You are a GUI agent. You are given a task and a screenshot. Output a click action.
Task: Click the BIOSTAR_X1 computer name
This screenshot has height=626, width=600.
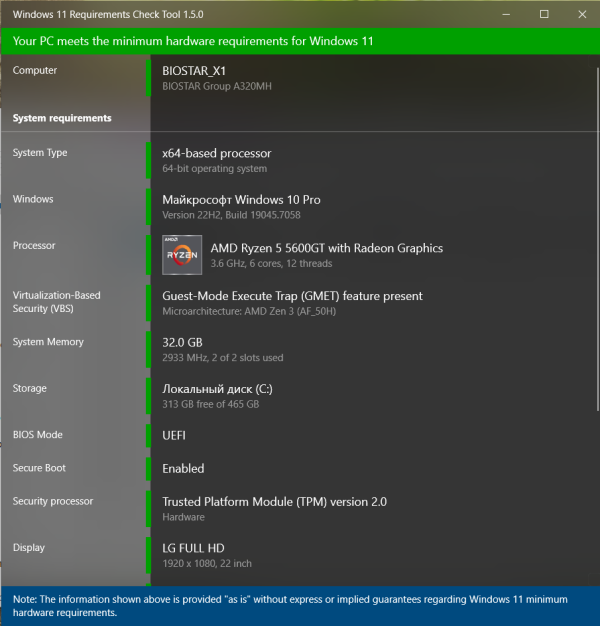pyautogui.click(x=194, y=71)
